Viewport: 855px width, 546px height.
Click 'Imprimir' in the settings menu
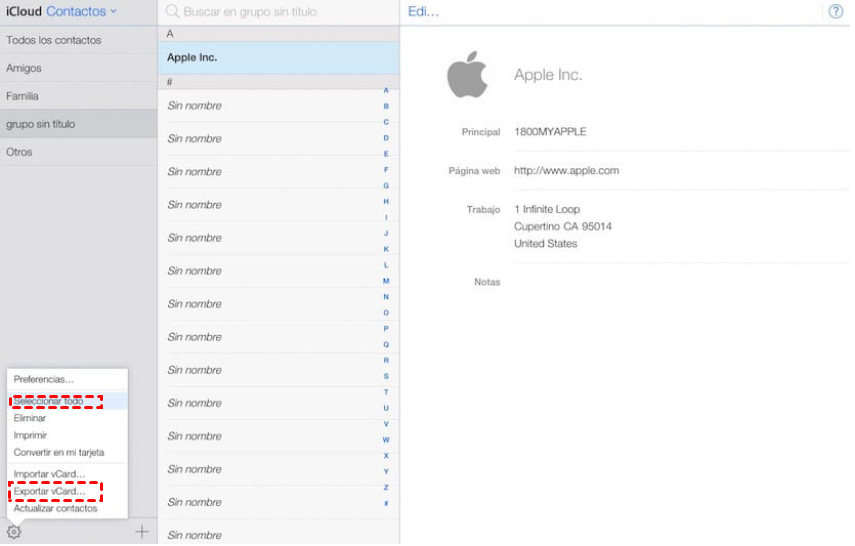(30, 435)
